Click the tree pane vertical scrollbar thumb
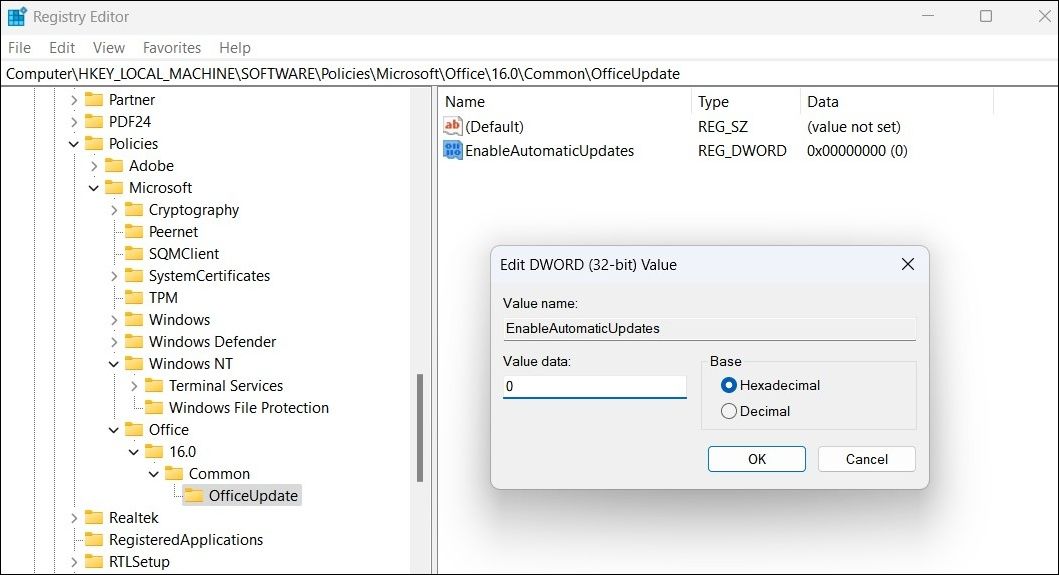 (420, 428)
